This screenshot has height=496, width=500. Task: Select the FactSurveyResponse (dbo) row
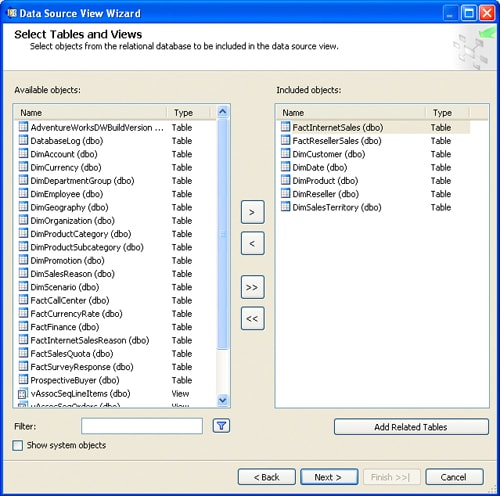(x=114, y=367)
